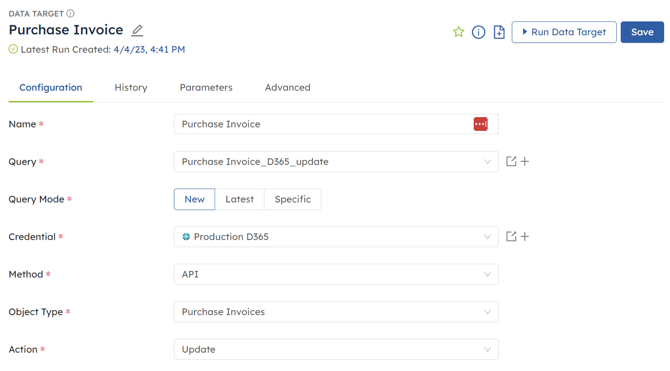
Task: Favorite this data target with star icon
Action: (x=458, y=32)
